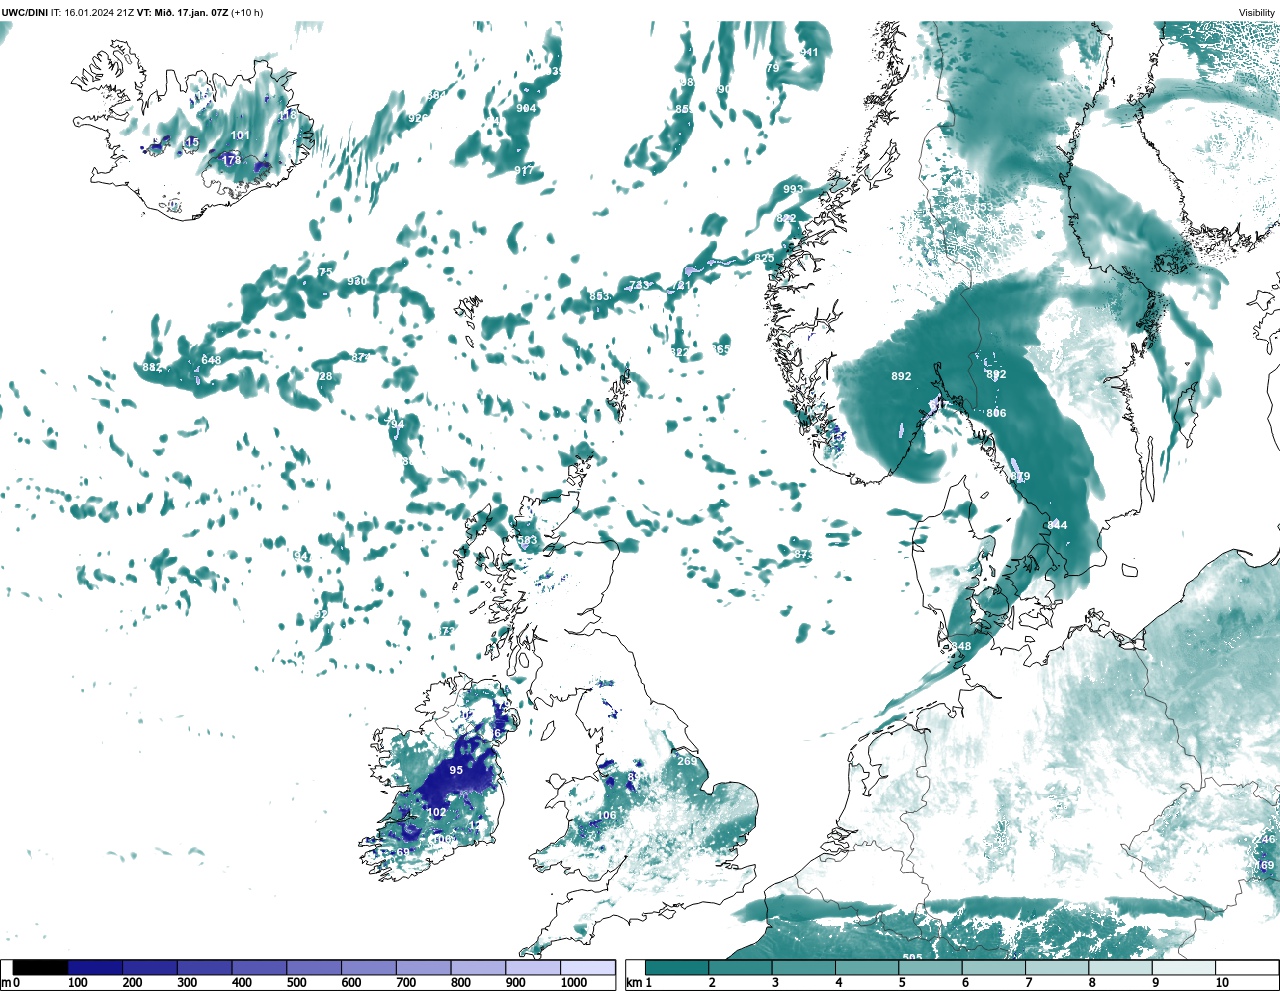Click the '95' value over Ireland
This screenshot has height=991, width=1280.
pos(456,770)
